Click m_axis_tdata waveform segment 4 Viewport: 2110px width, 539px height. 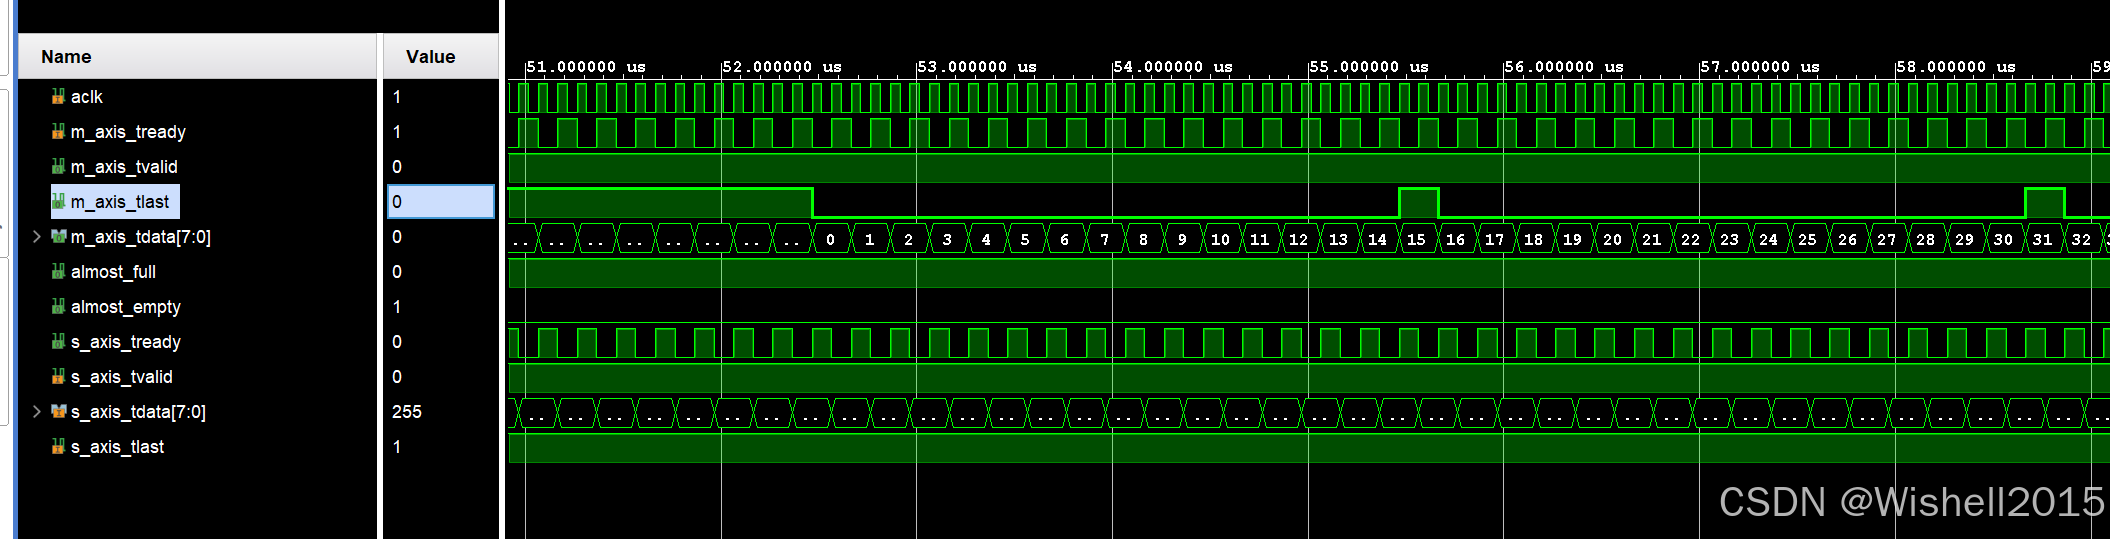pos(987,239)
